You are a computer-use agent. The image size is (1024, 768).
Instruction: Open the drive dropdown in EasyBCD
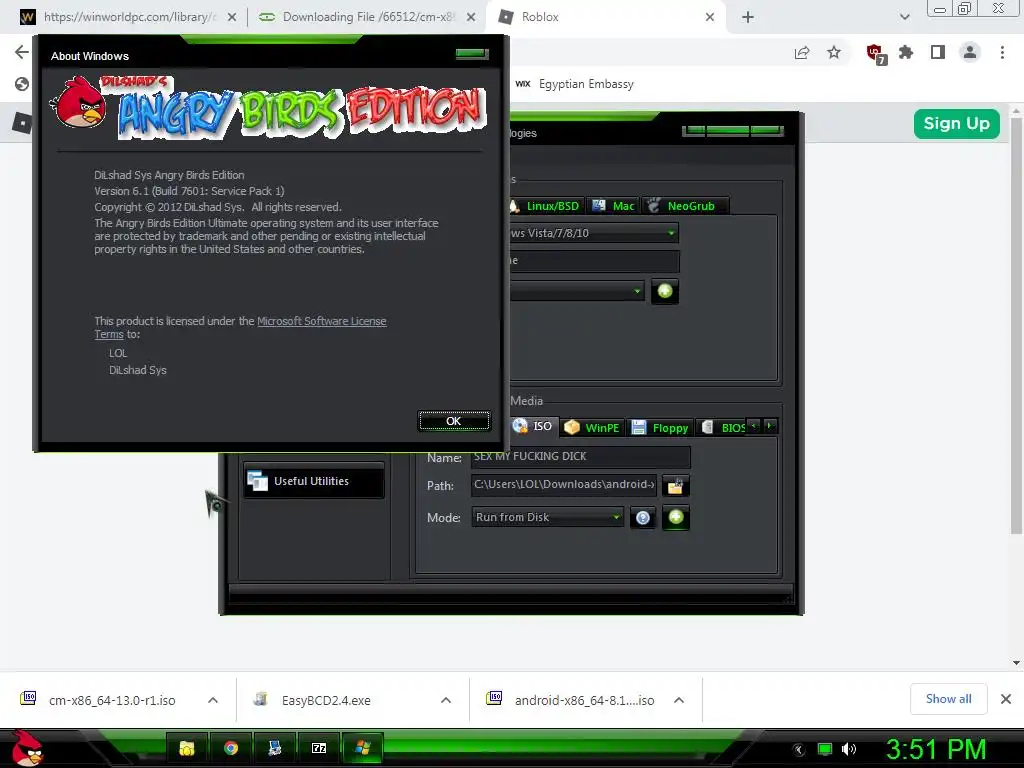pos(577,291)
